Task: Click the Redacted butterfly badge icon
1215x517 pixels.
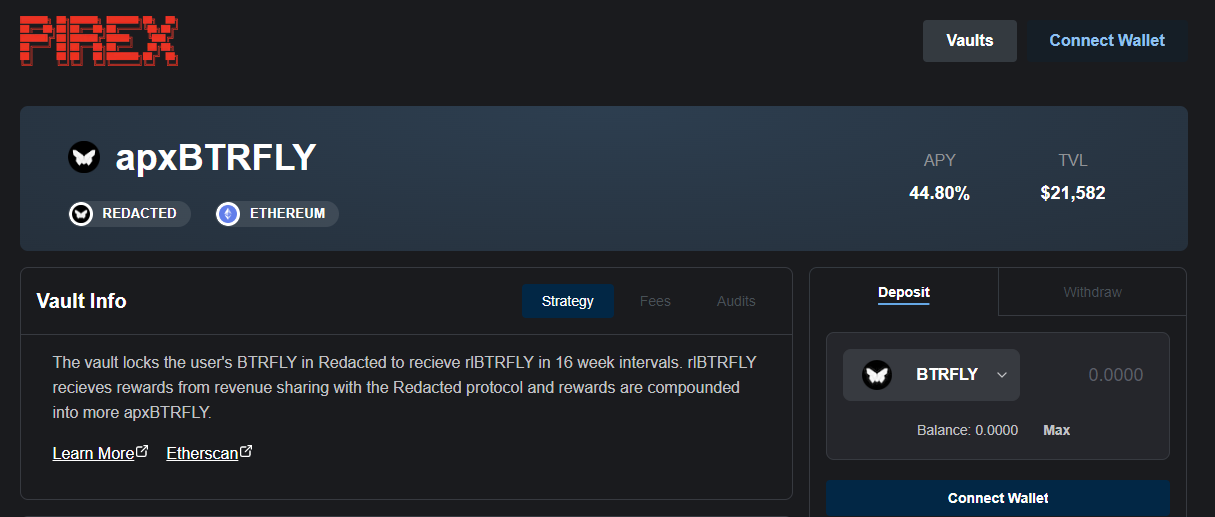Action: pyautogui.click(x=81, y=213)
